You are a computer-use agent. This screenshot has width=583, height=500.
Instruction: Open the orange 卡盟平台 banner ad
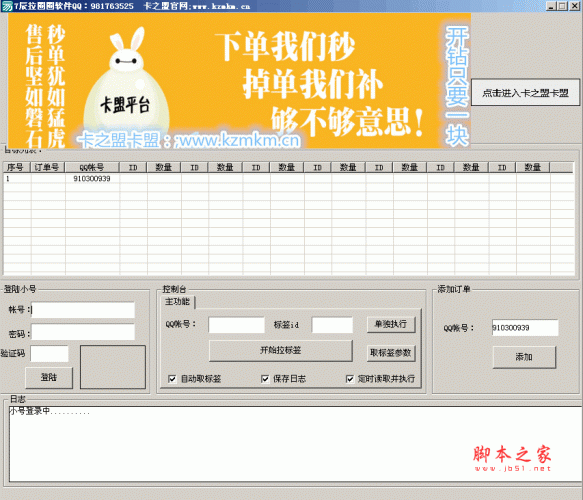(239, 81)
